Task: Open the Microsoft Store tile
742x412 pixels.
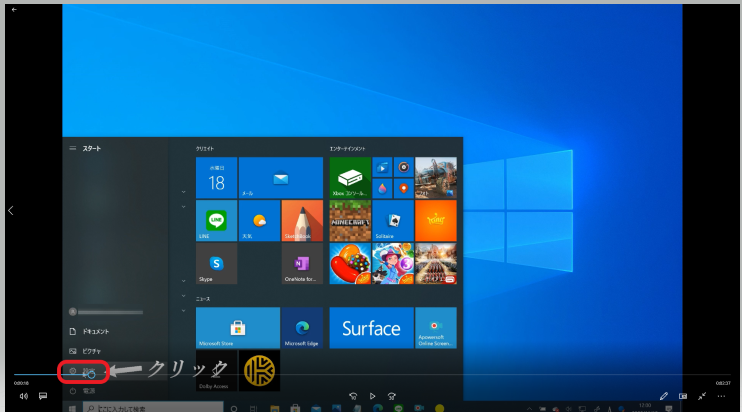Action: coord(238,327)
